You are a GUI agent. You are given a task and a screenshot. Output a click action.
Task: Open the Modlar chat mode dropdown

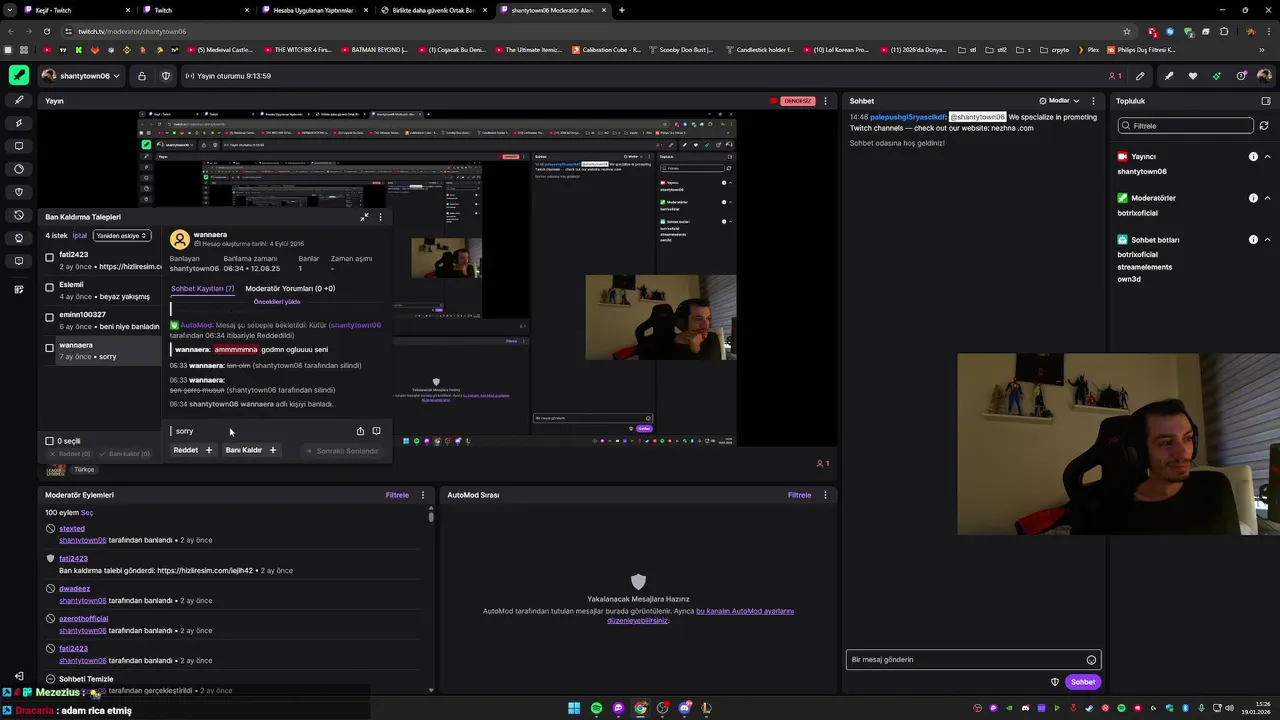coord(1060,101)
